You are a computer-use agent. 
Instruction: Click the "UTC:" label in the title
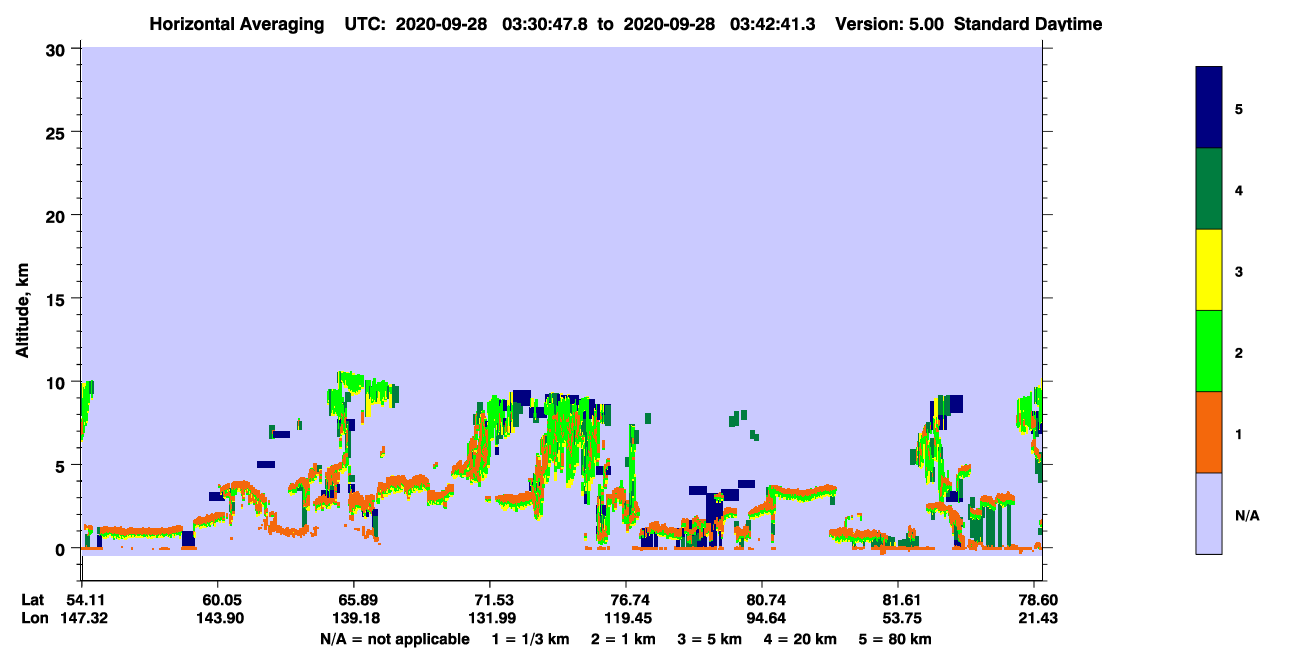point(365,24)
